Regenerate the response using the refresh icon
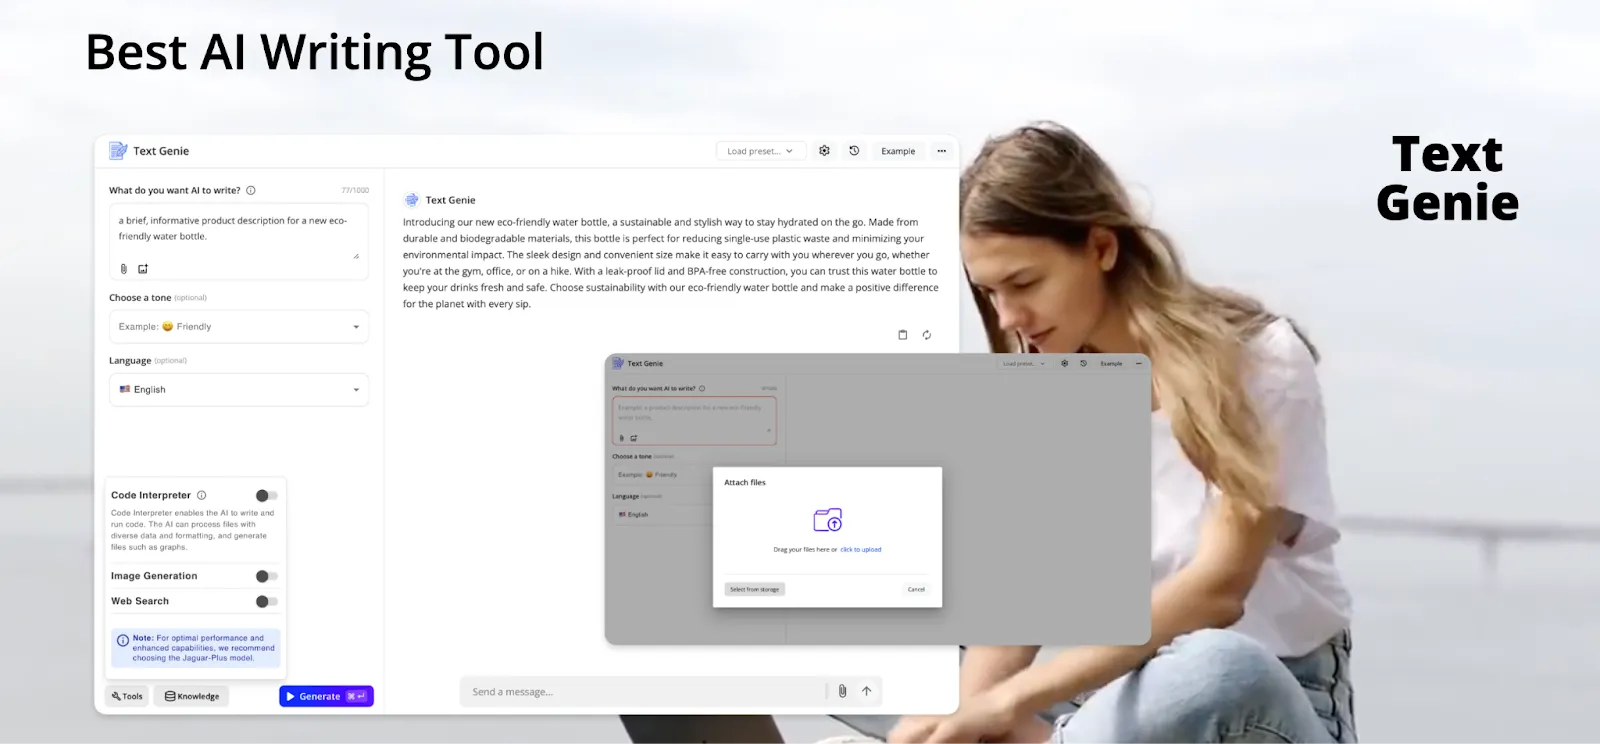Image resolution: width=1600 pixels, height=744 pixels. click(x=927, y=335)
